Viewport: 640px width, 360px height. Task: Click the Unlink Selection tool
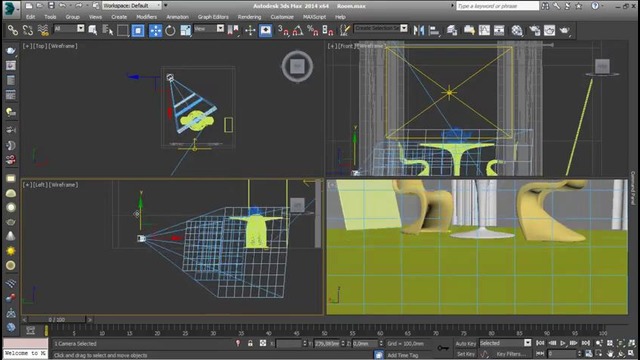click(28, 30)
